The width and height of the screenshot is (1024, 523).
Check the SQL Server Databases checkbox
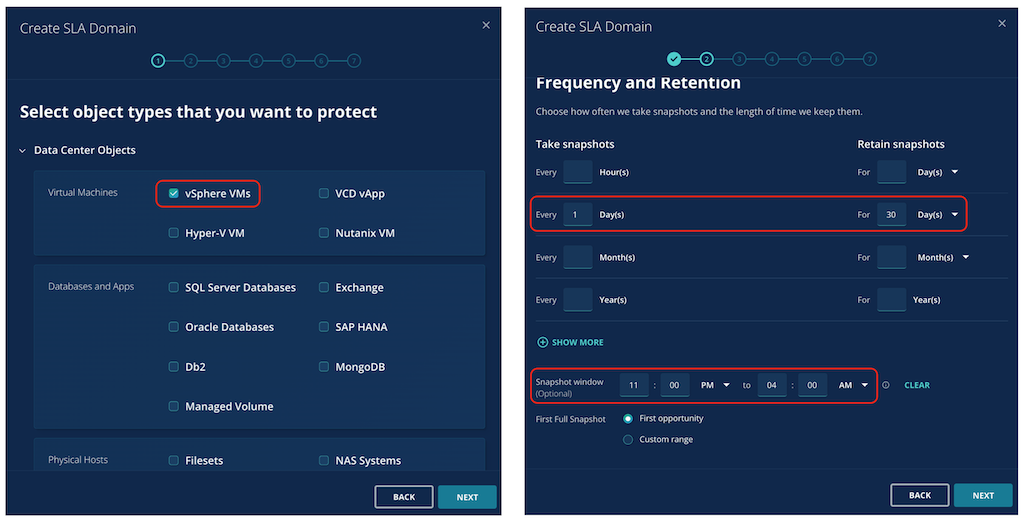pyautogui.click(x=174, y=287)
